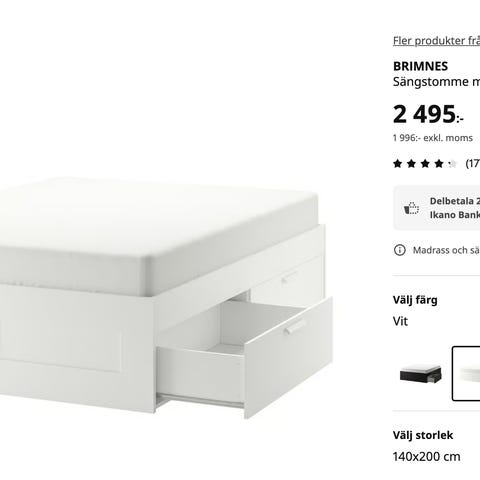480x480 pixels.
Task: Click the third rating star
Action: click(425, 164)
